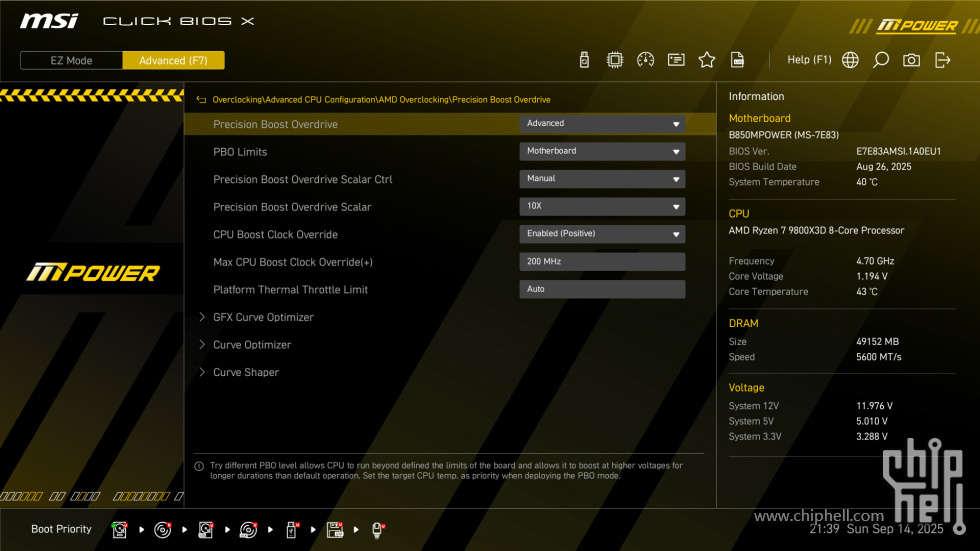Select the Advanced (F7) tab
This screenshot has width=980, height=551.
pyautogui.click(x=173, y=61)
